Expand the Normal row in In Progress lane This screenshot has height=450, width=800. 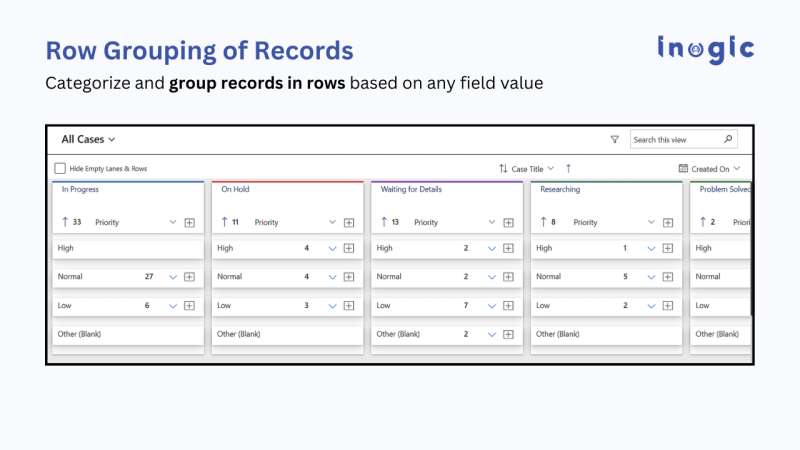[x=172, y=277]
